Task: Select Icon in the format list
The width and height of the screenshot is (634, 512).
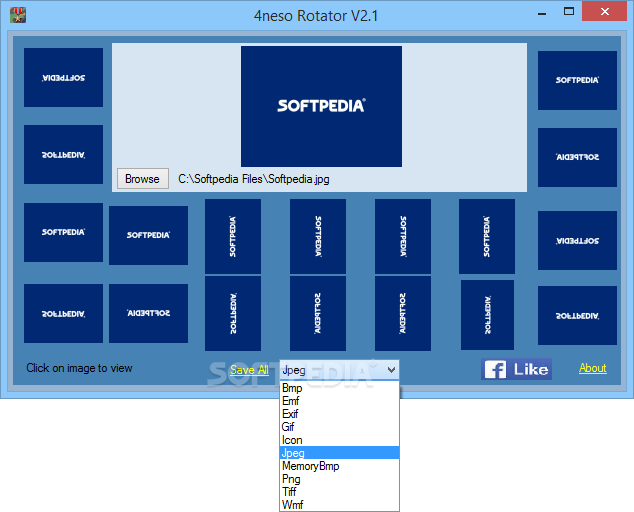Action: pos(339,440)
